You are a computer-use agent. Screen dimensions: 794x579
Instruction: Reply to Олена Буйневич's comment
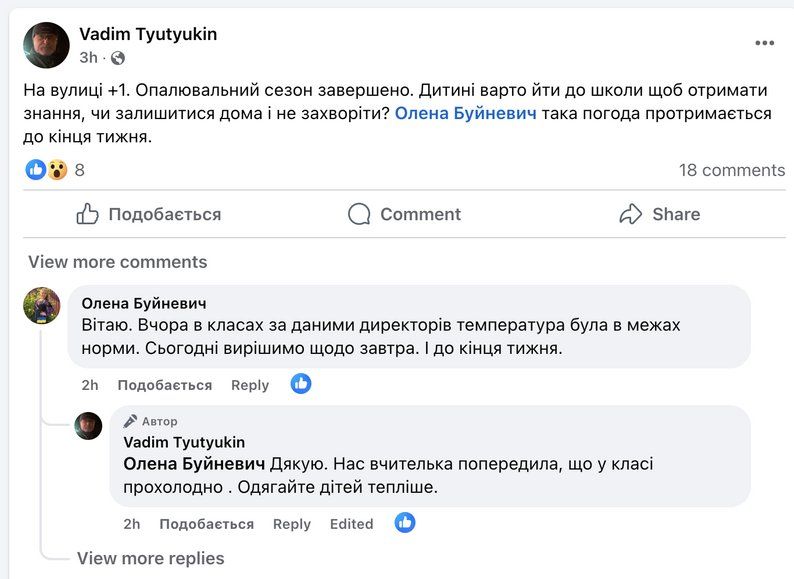[x=250, y=385]
